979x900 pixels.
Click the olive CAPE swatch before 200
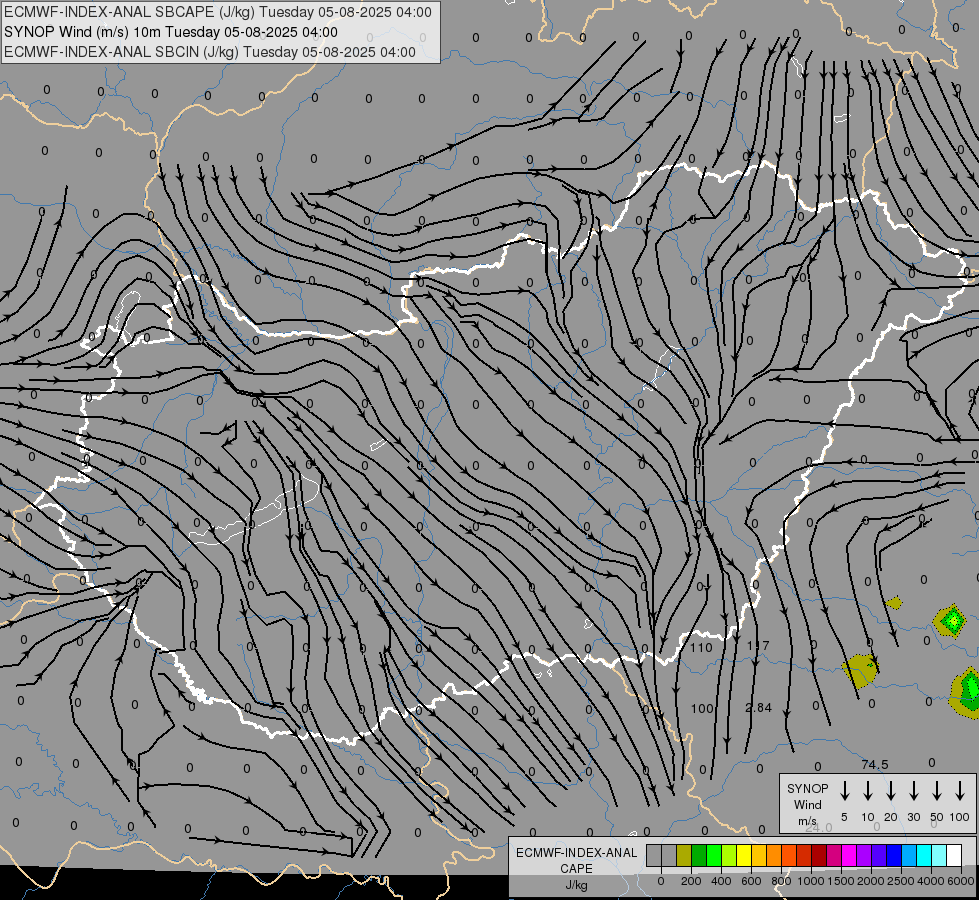point(684,855)
